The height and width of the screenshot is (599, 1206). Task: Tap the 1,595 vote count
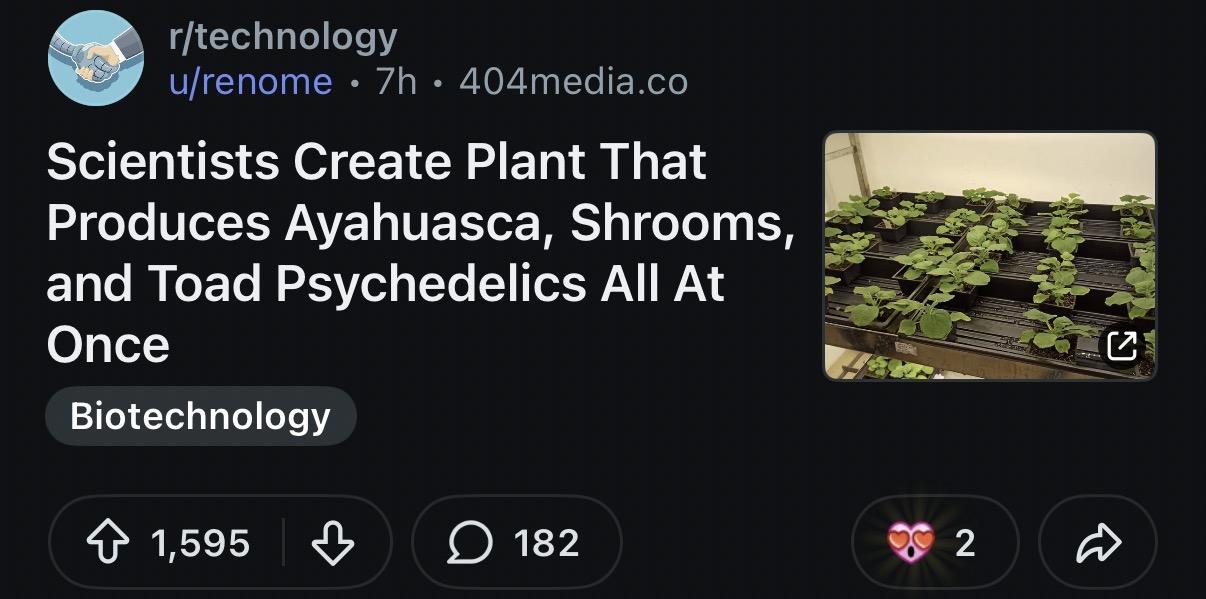(200, 543)
